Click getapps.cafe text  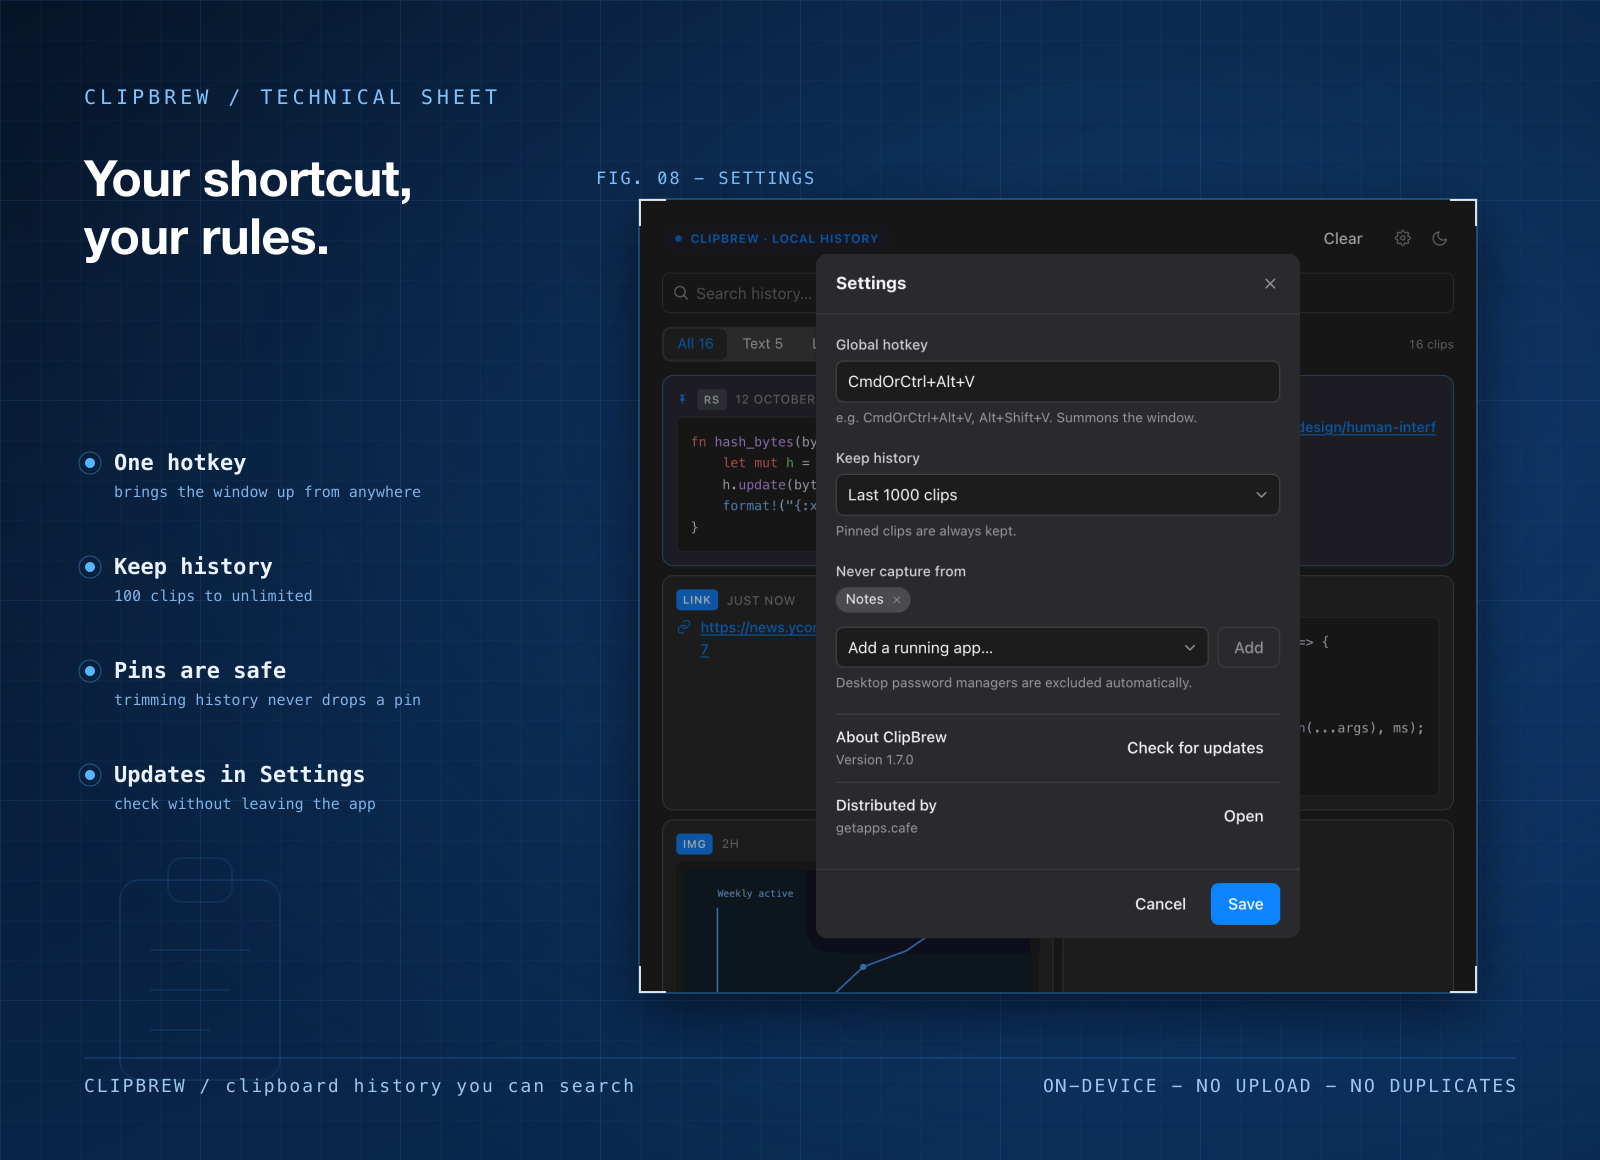(877, 828)
